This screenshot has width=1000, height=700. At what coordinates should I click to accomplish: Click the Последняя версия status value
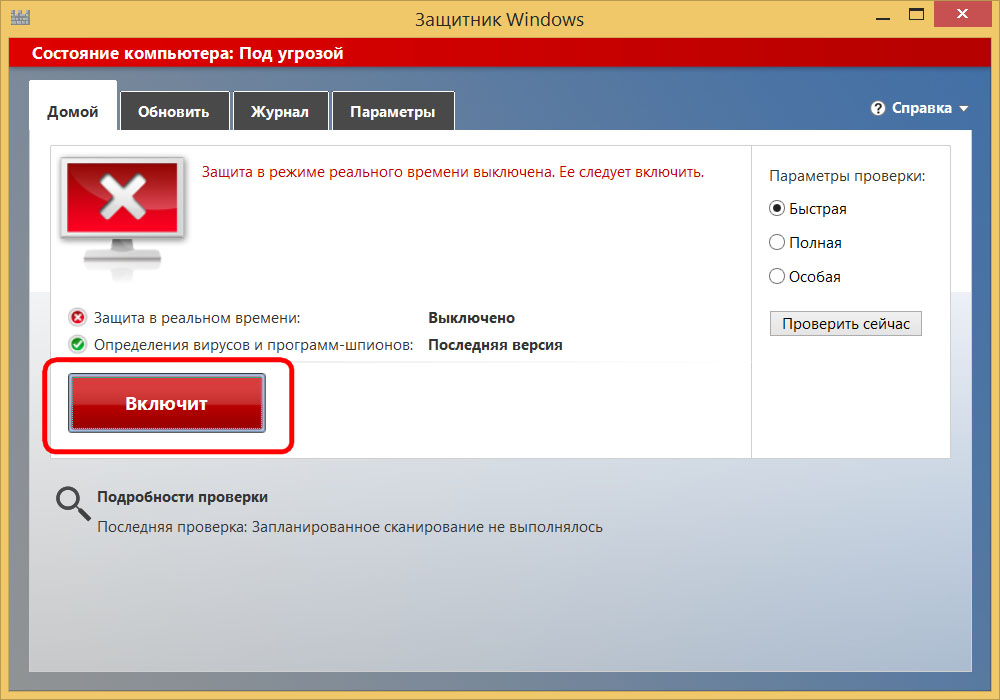pyautogui.click(x=495, y=345)
